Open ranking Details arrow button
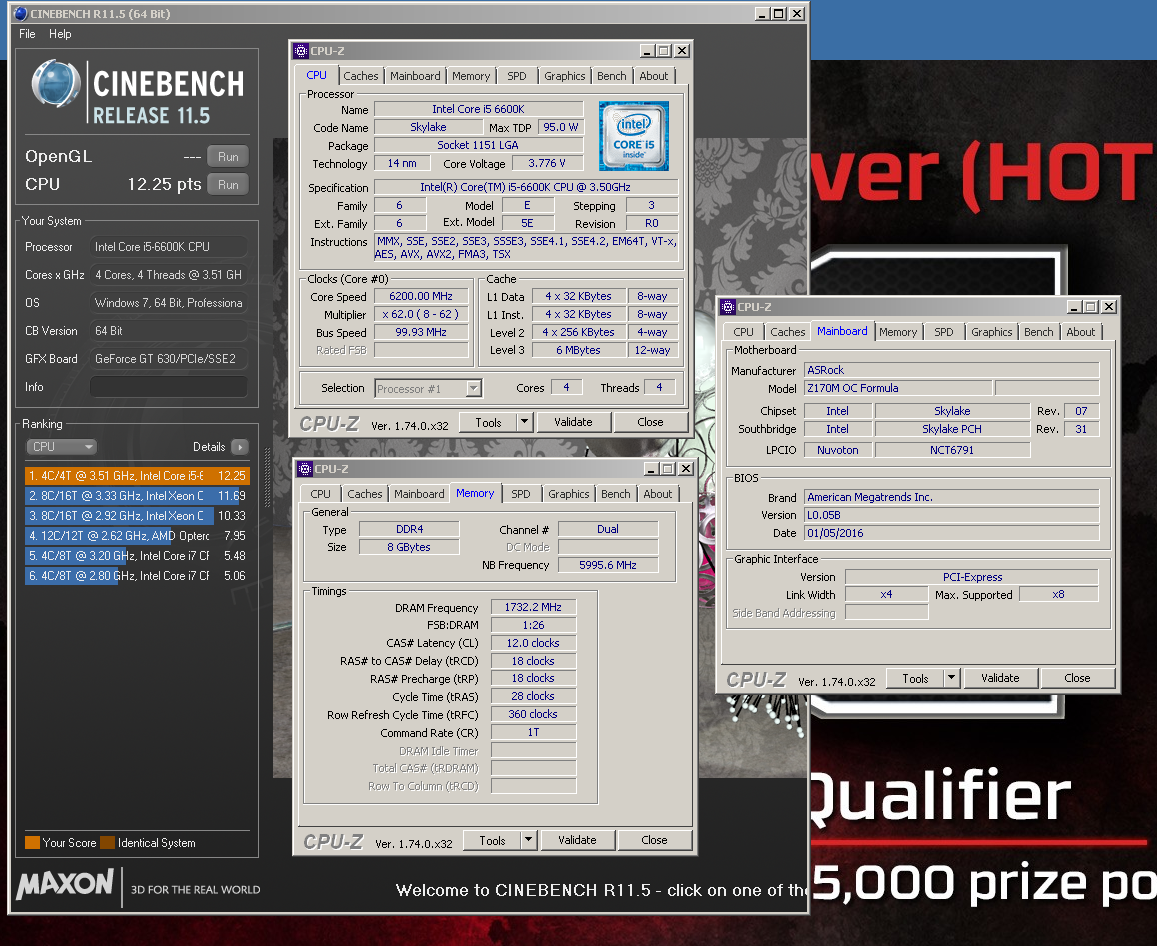Screen dimensions: 1157x946 [x=240, y=447]
